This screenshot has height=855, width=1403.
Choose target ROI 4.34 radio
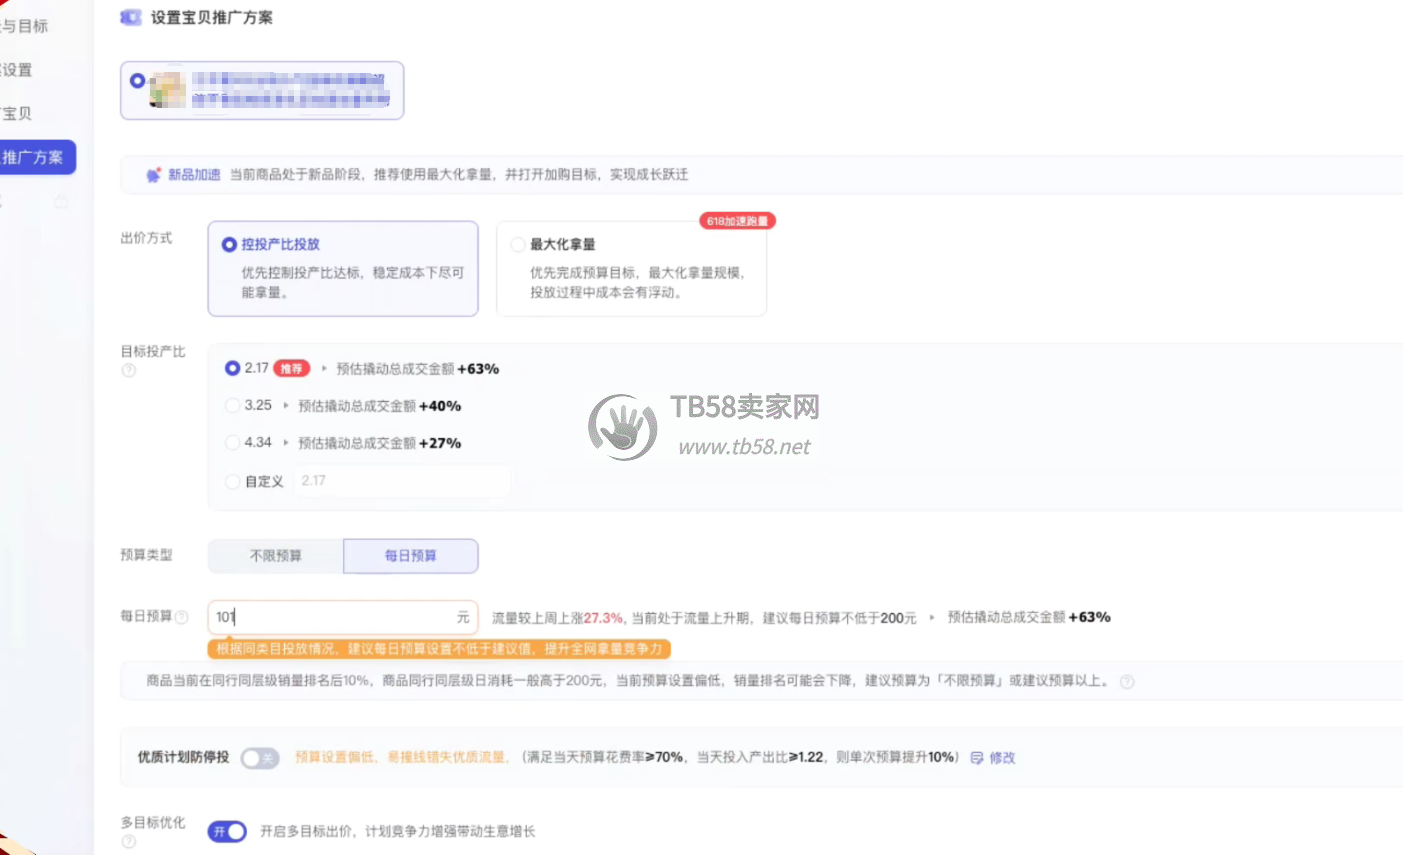(232, 442)
